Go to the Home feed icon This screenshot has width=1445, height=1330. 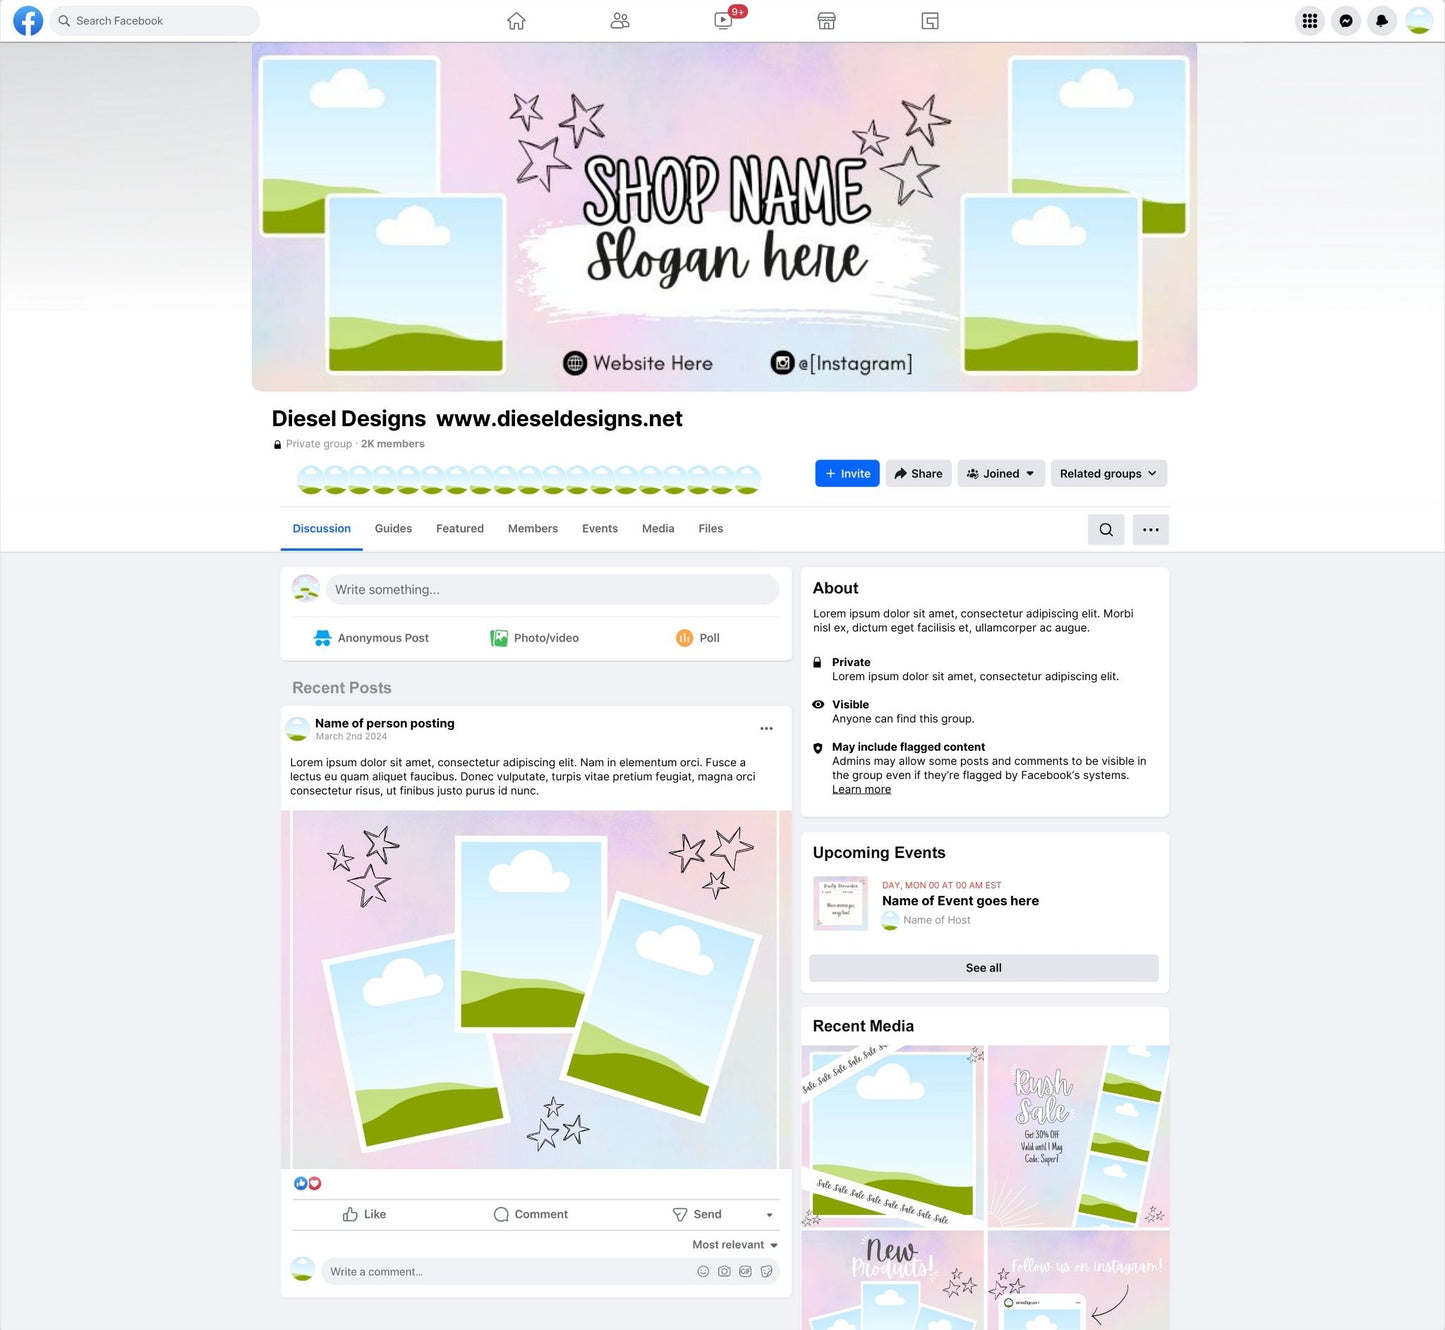pyautogui.click(x=516, y=20)
